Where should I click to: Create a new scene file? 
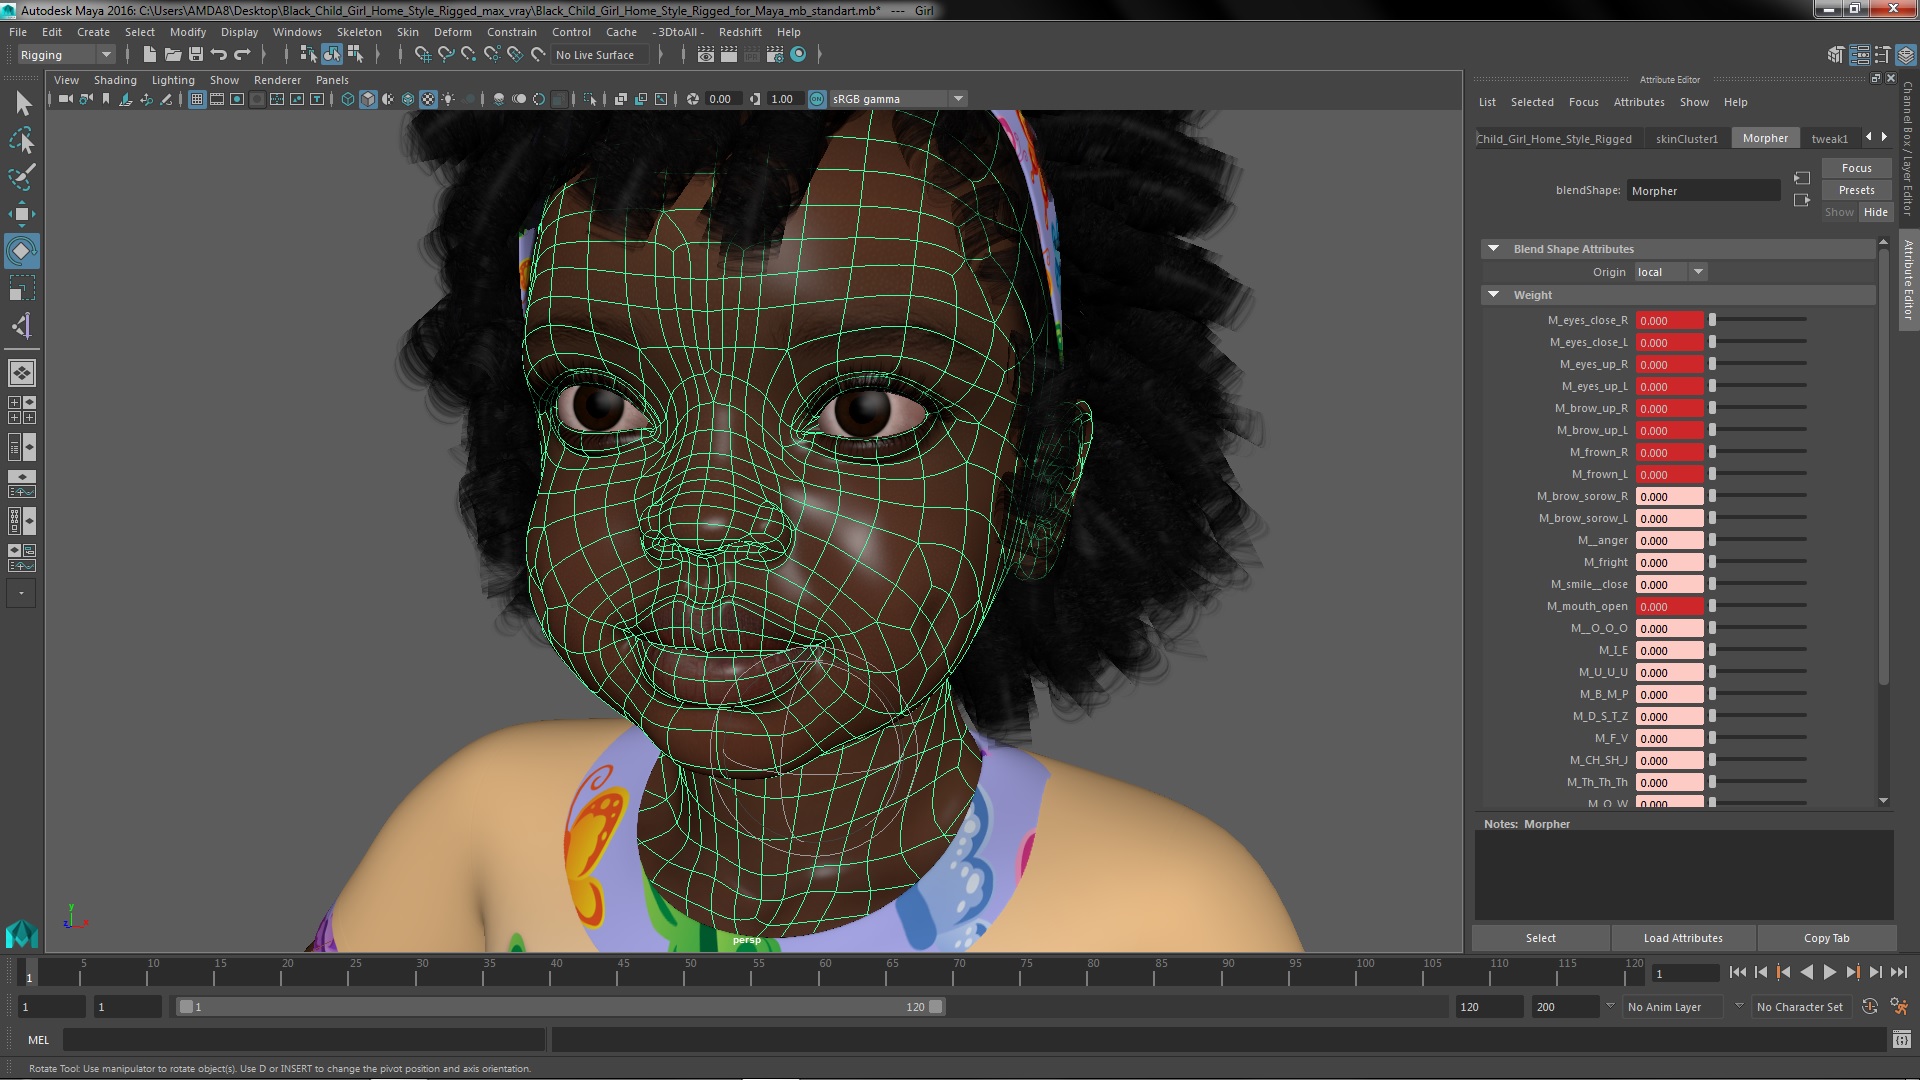click(x=150, y=55)
